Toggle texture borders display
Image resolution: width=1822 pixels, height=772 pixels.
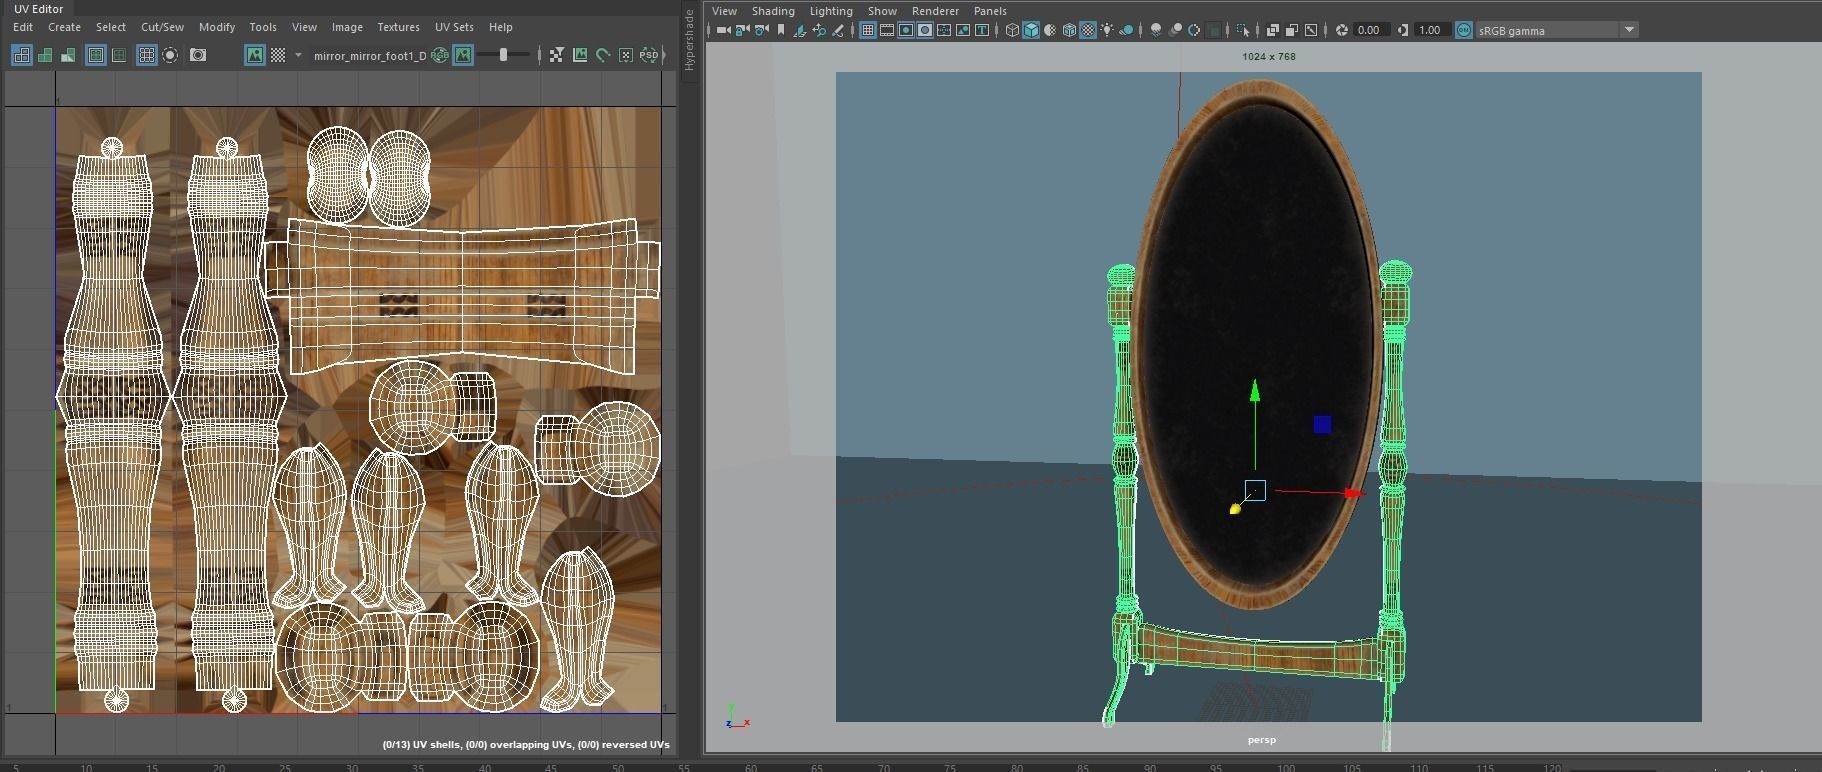96,55
